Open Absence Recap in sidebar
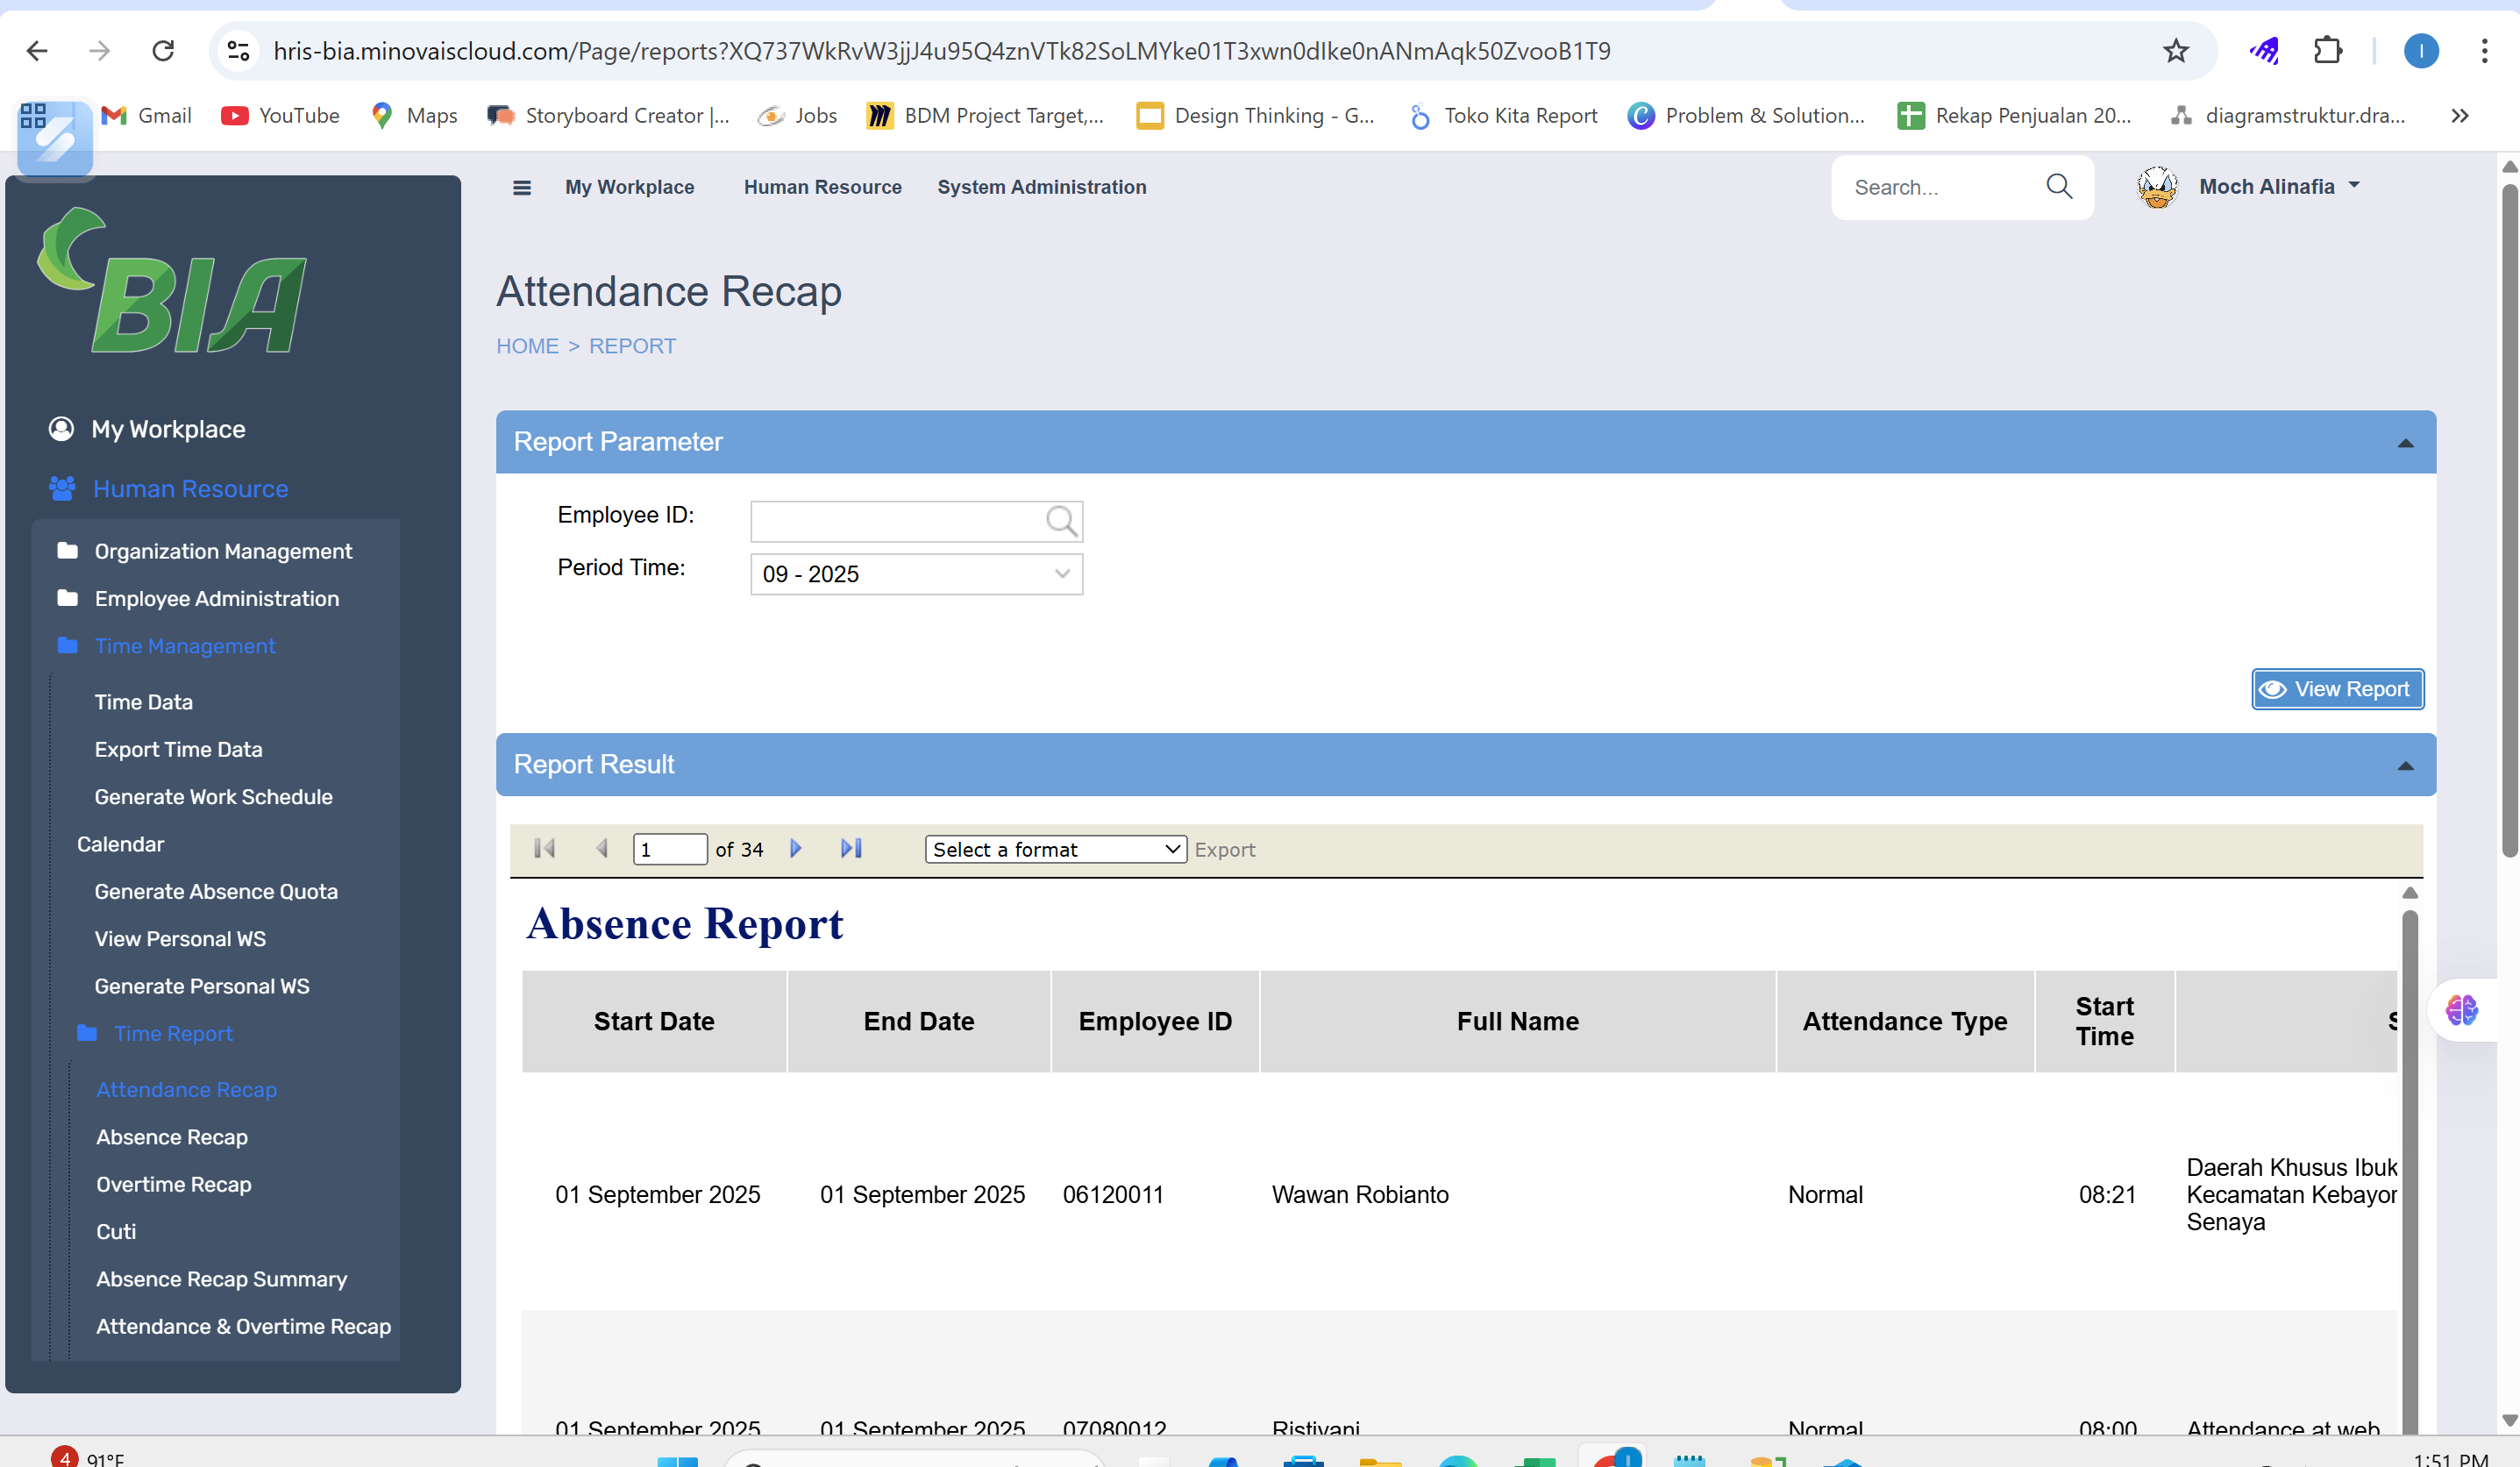 (x=172, y=1137)
